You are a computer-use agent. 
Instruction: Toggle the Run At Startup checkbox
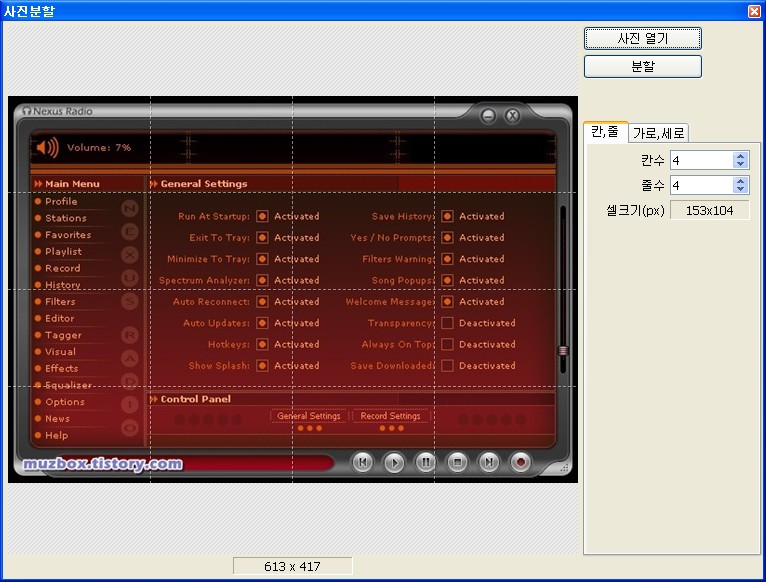coord(262,216)
